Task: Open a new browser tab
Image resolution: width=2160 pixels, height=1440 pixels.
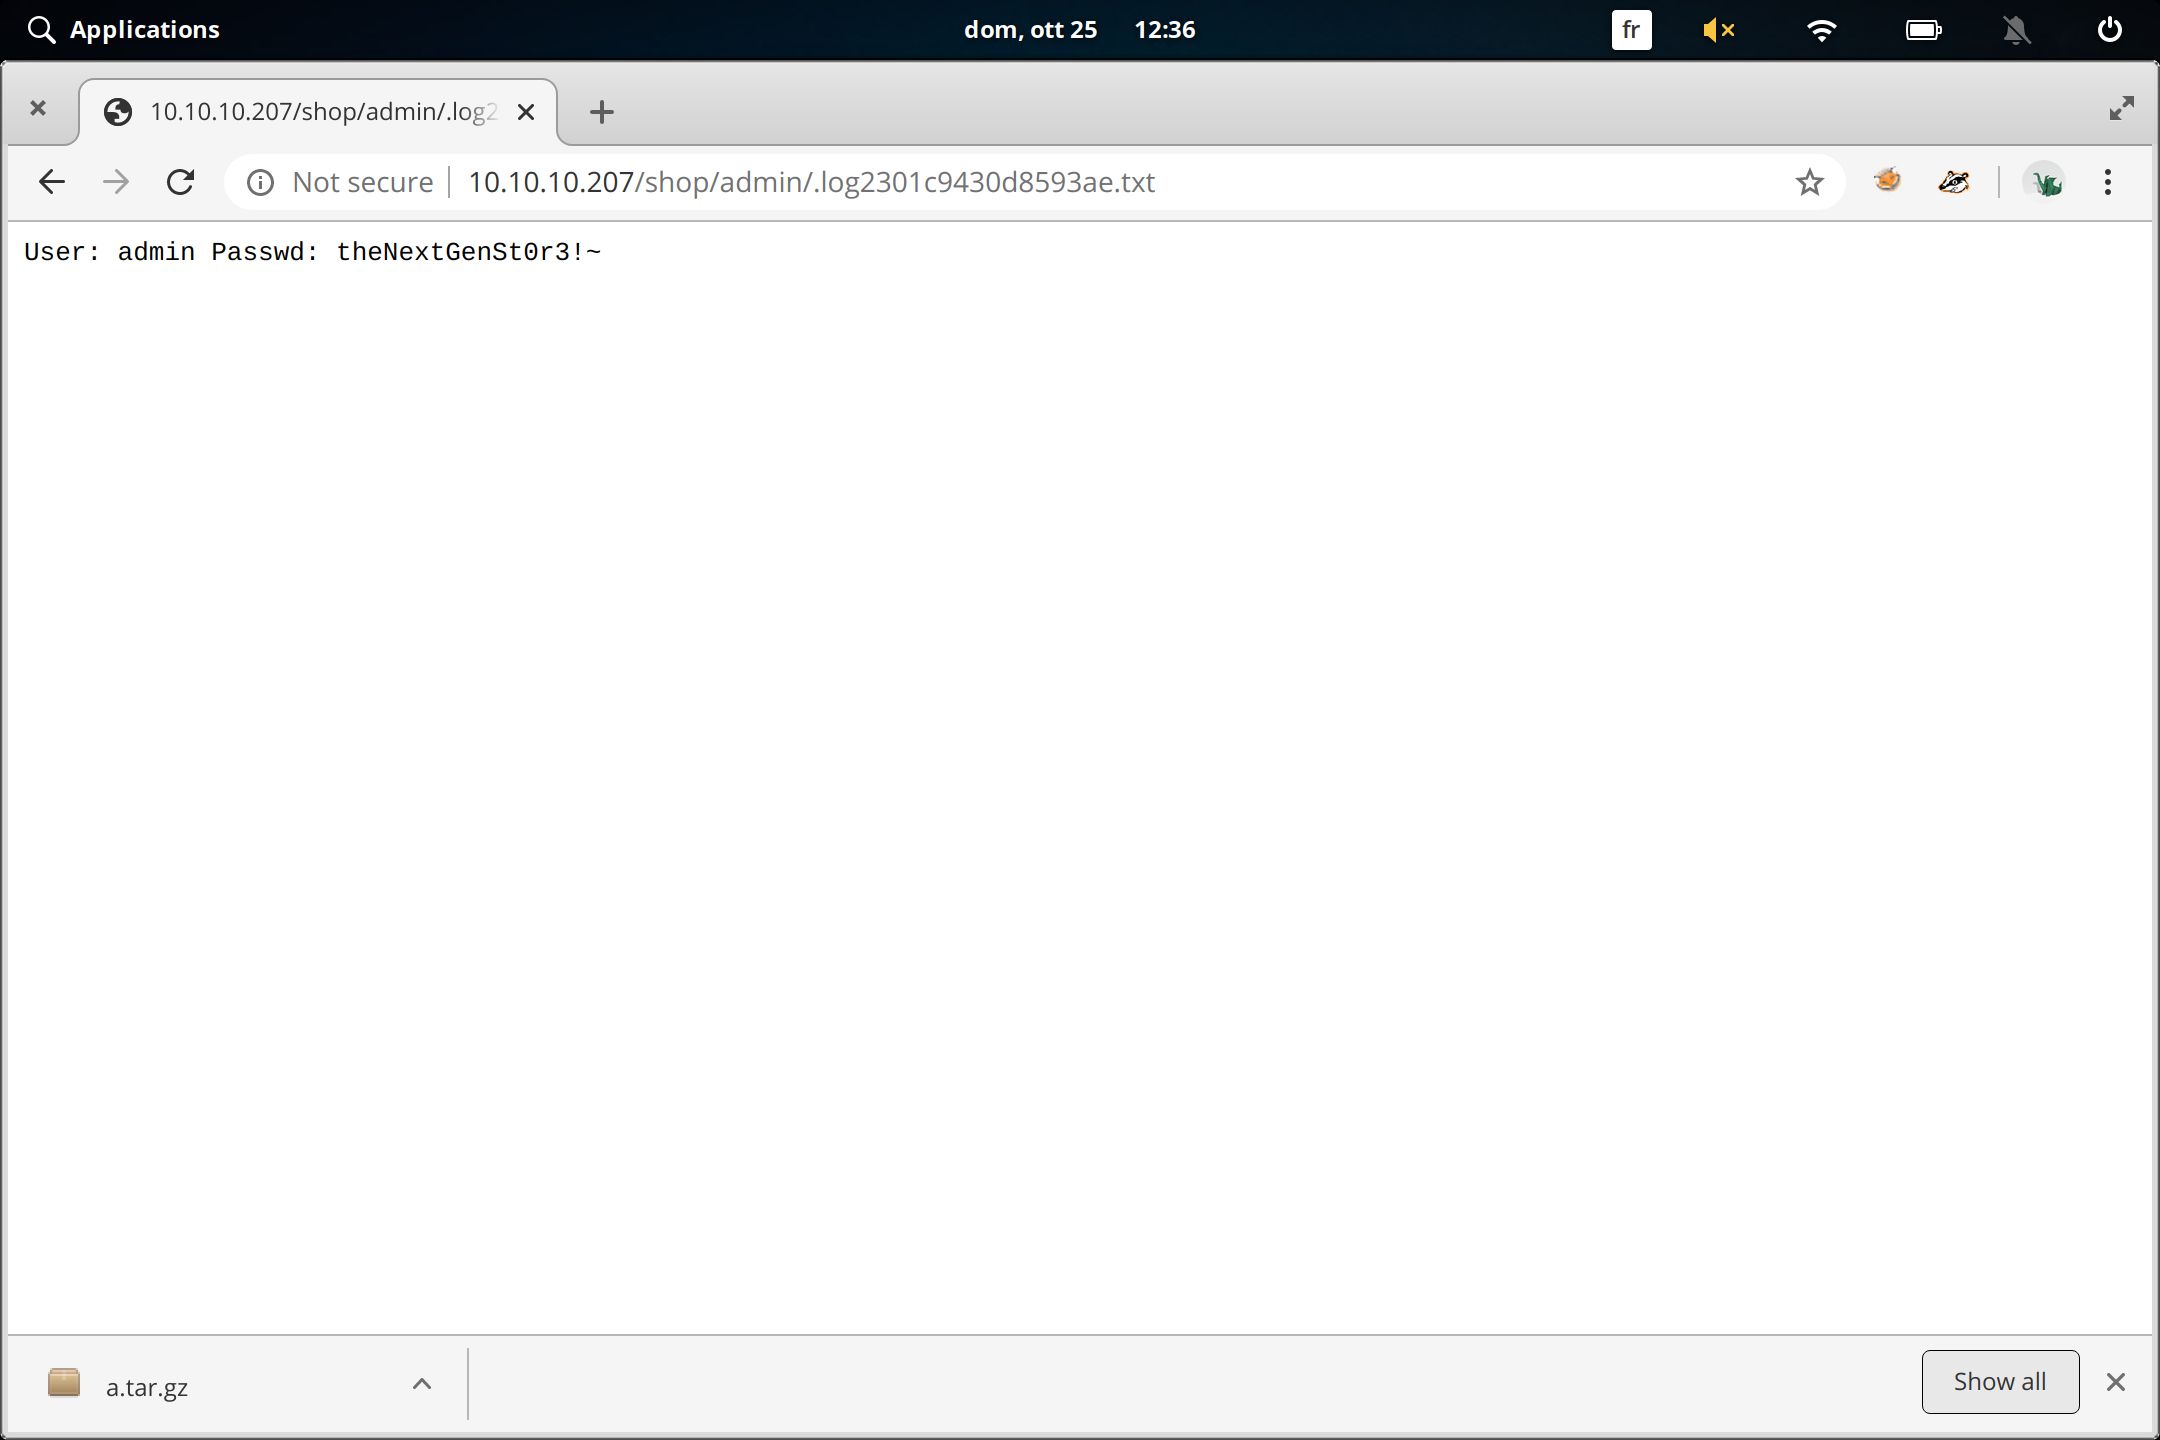Action: pos(600,111)
